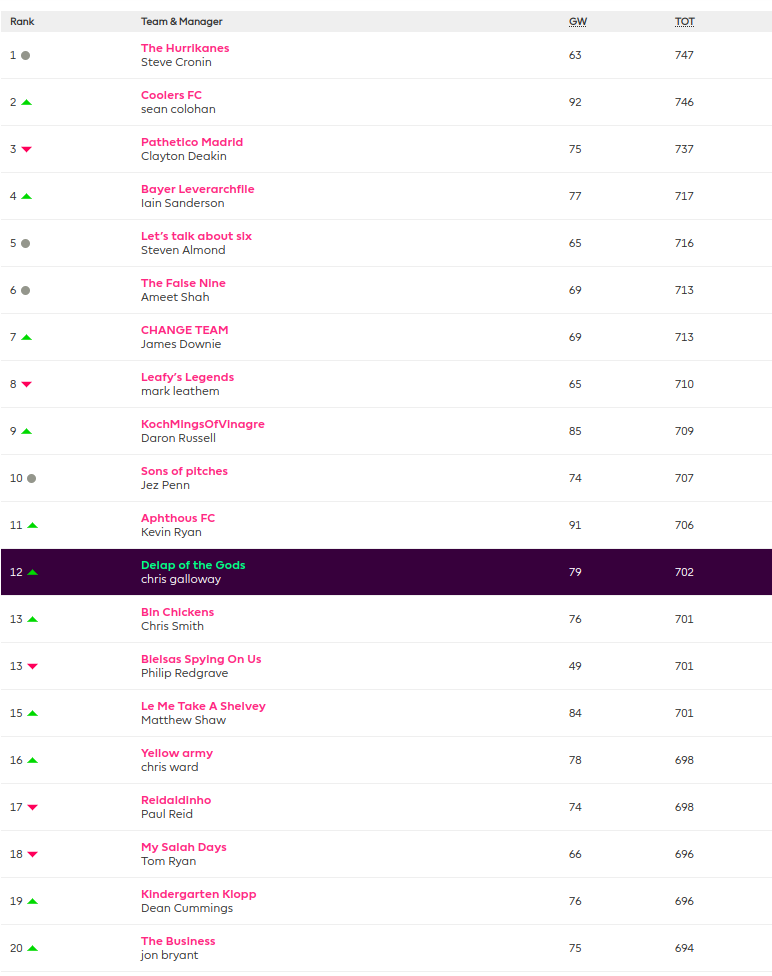This screenshot has width=772, height=976.
Task: Click green up arrow next to rank 2
Action: [x=26, y=102]
